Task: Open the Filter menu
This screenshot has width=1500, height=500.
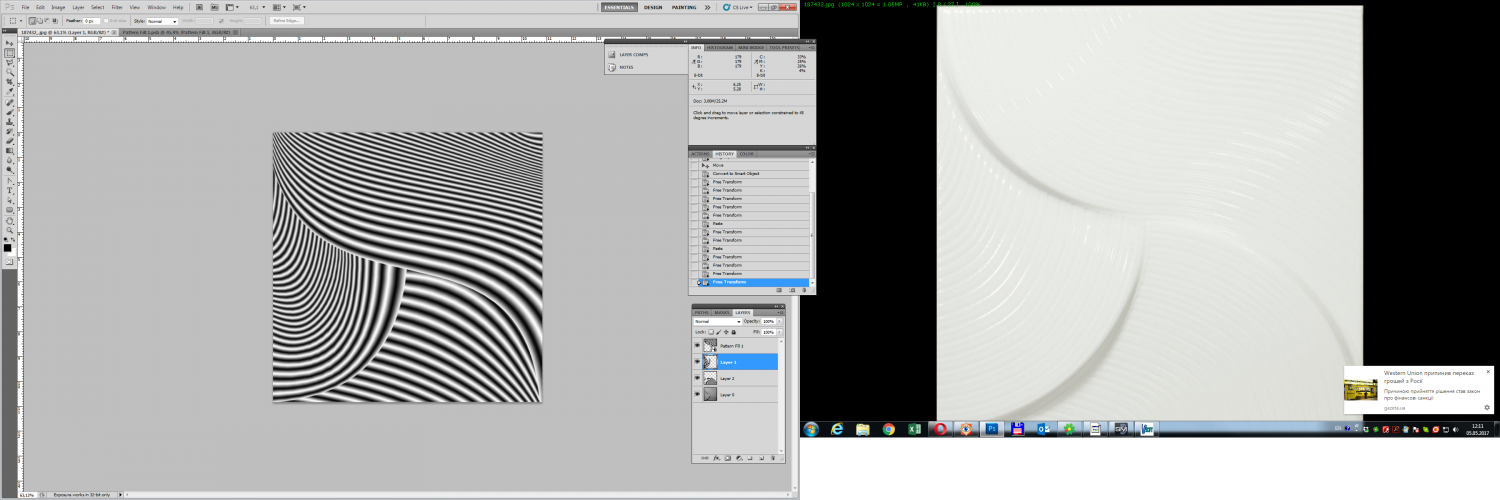Action: tap(117, 7)
